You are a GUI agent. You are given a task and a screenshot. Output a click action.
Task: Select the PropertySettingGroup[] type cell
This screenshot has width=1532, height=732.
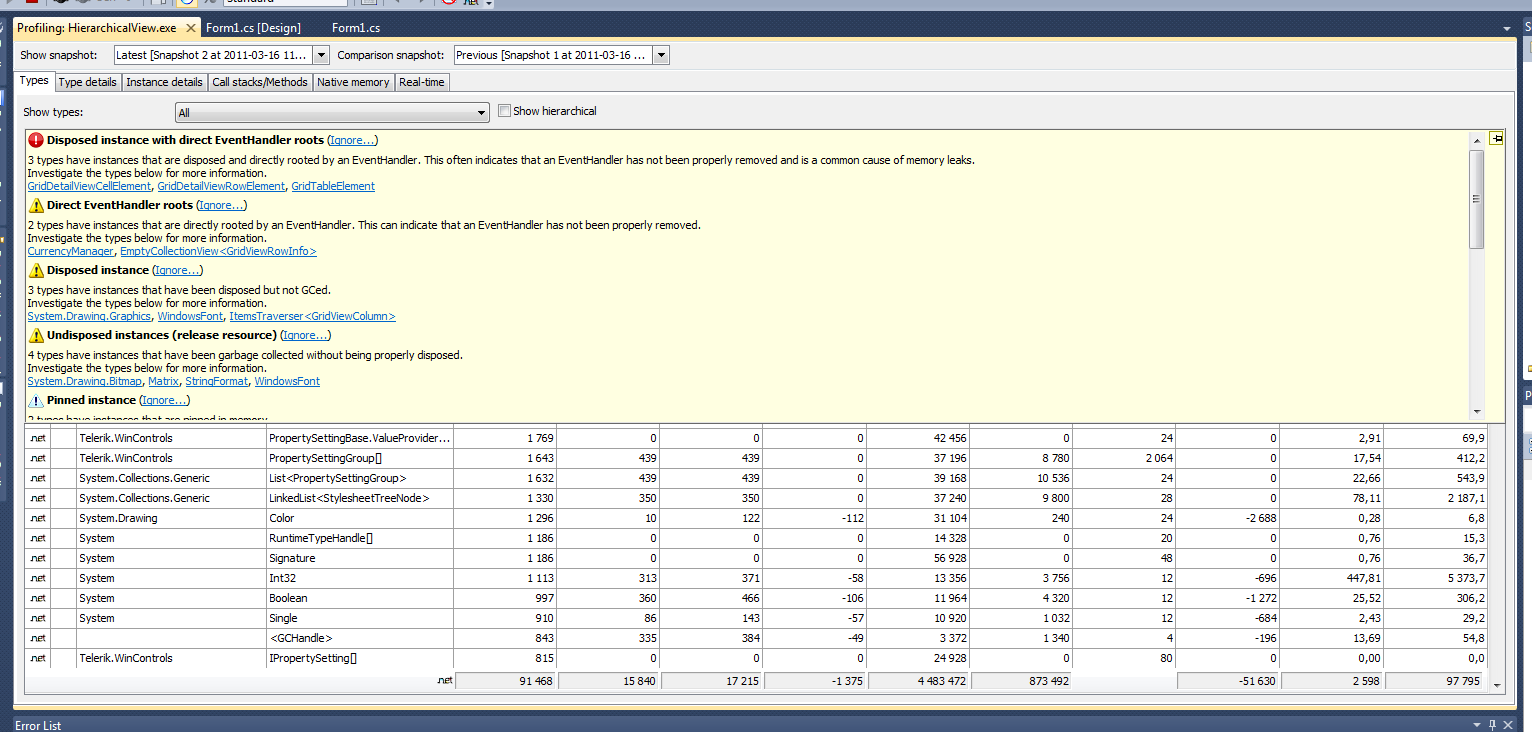coord(360,458)
